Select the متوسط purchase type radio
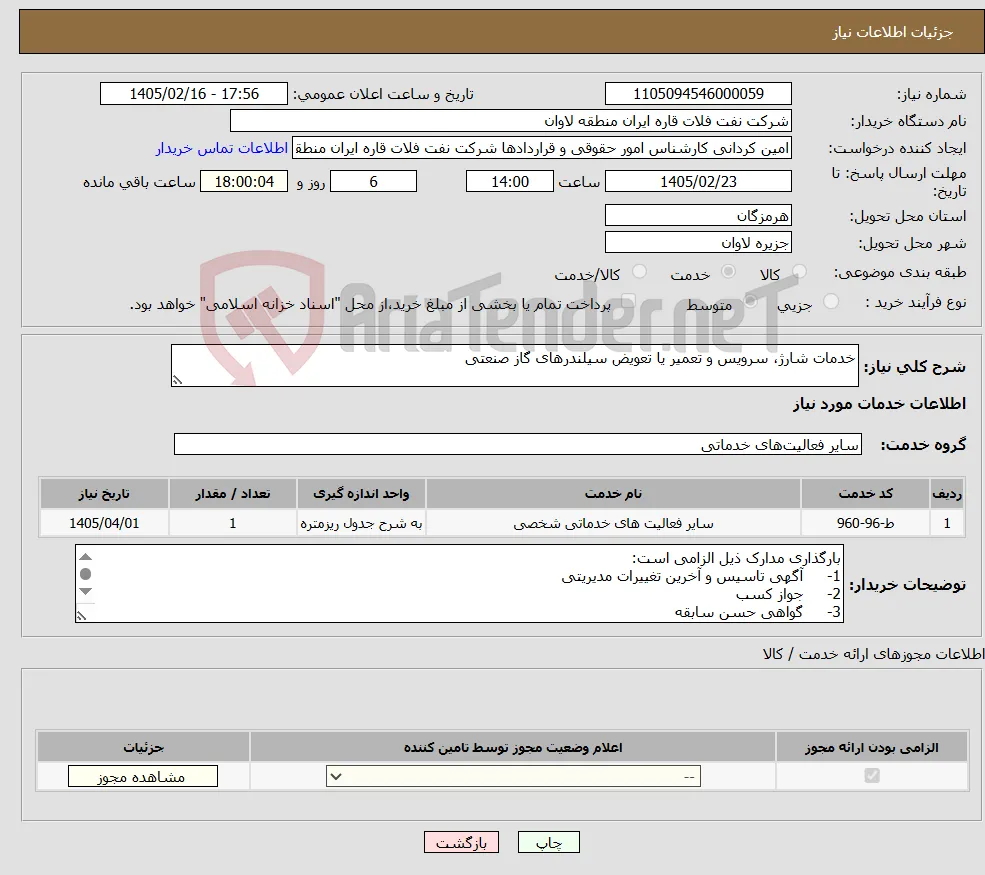The image size is (985, 875). click(751, 302)
